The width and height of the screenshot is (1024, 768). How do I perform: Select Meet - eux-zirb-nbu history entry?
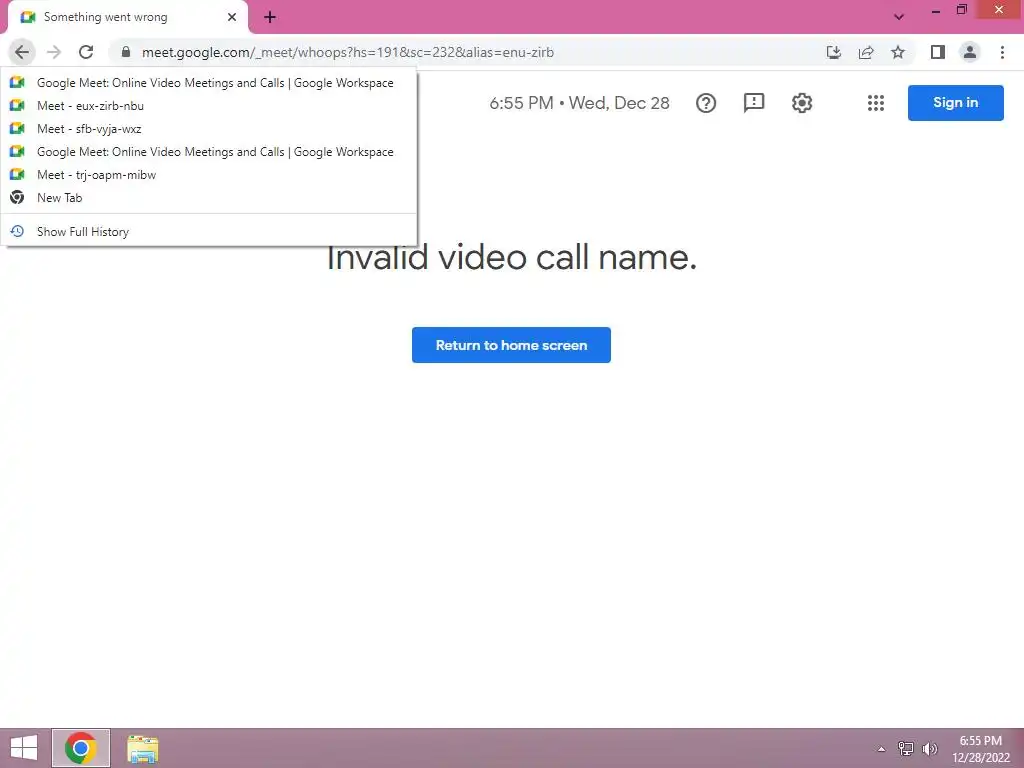tap(209, 106)
